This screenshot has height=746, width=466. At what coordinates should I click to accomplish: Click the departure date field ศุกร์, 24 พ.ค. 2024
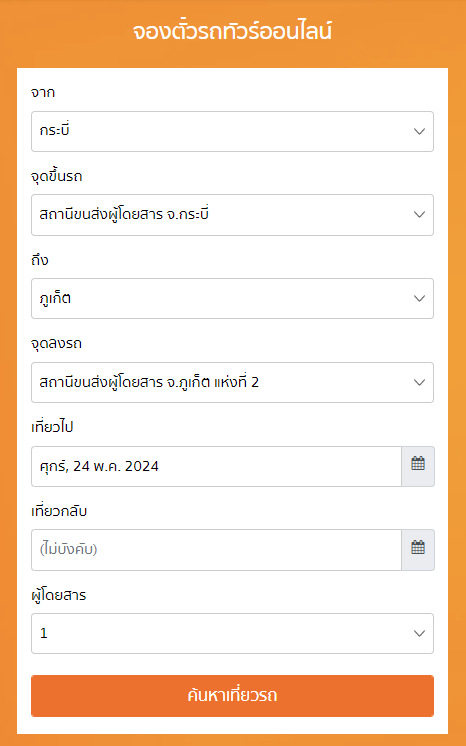pyautogui.click(x=217, y=466)
